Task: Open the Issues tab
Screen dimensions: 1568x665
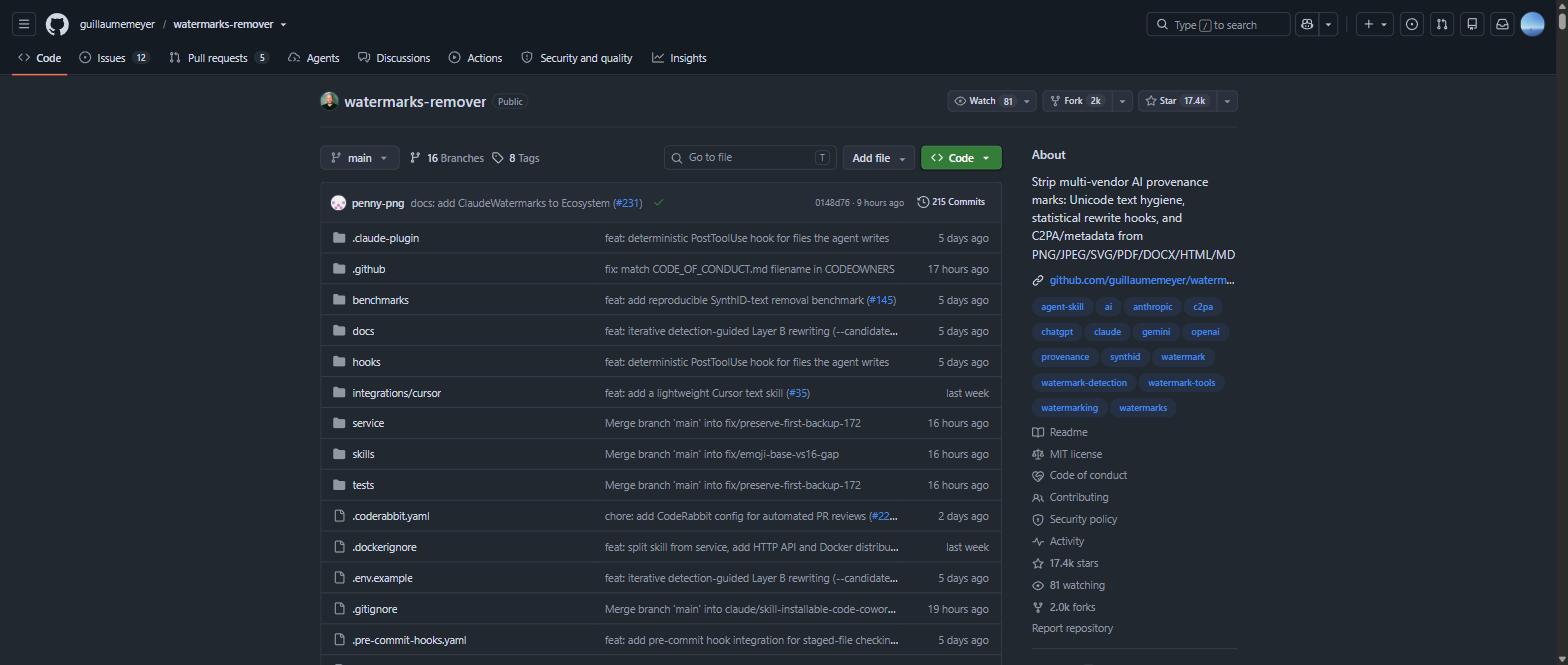Action: tap(114, 58)
